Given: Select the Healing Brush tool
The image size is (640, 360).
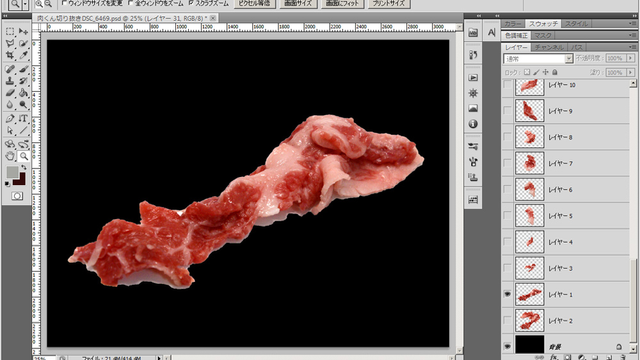Looking at the screenshot, I should [x=10, y=69].
